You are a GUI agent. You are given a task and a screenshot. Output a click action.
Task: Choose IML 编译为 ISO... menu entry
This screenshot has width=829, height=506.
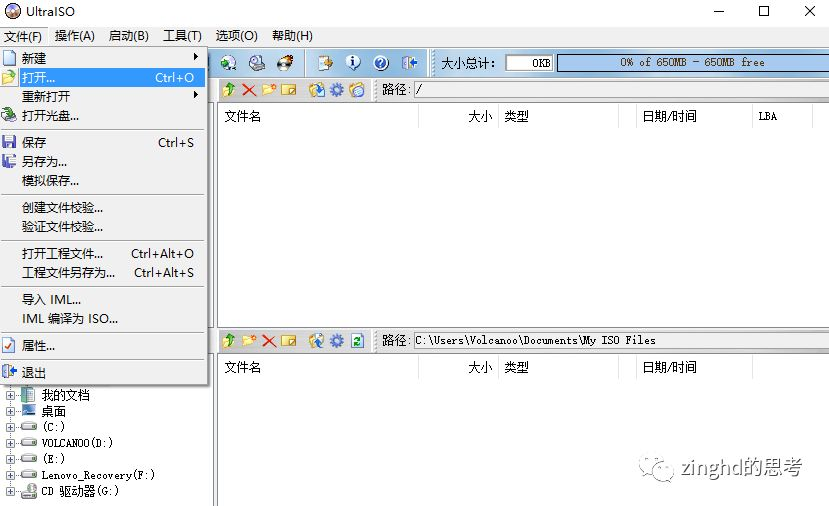pyautogui.click(x=103, y=318)
